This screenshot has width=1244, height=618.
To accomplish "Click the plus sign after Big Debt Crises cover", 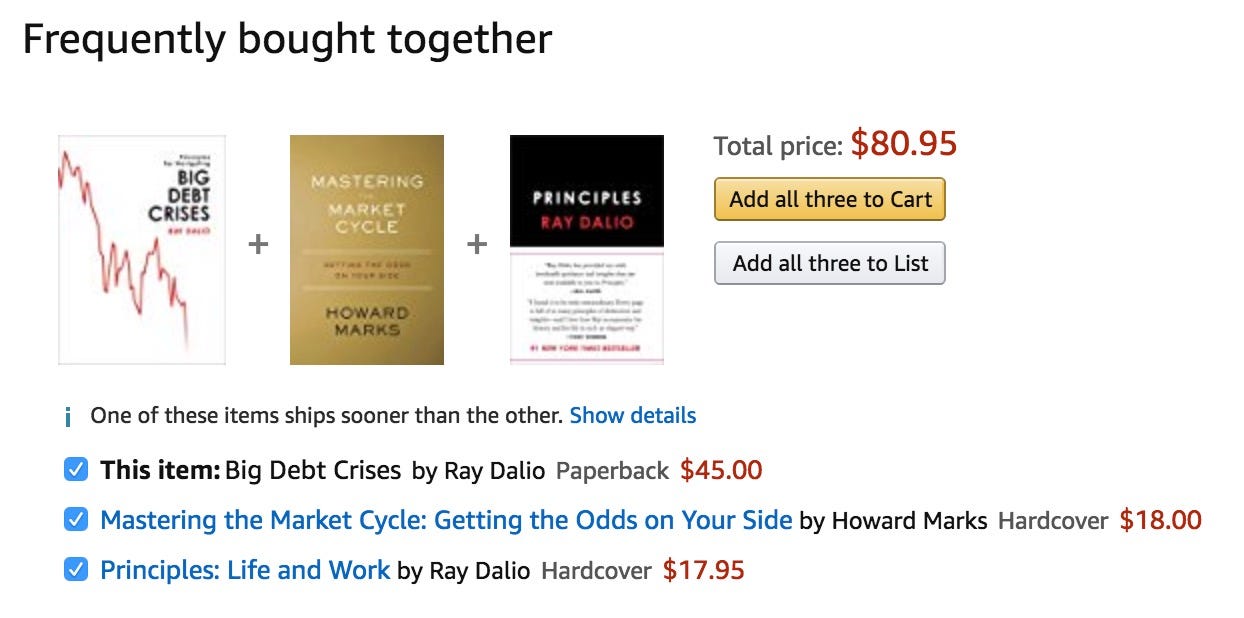I will tap(258, 244).
